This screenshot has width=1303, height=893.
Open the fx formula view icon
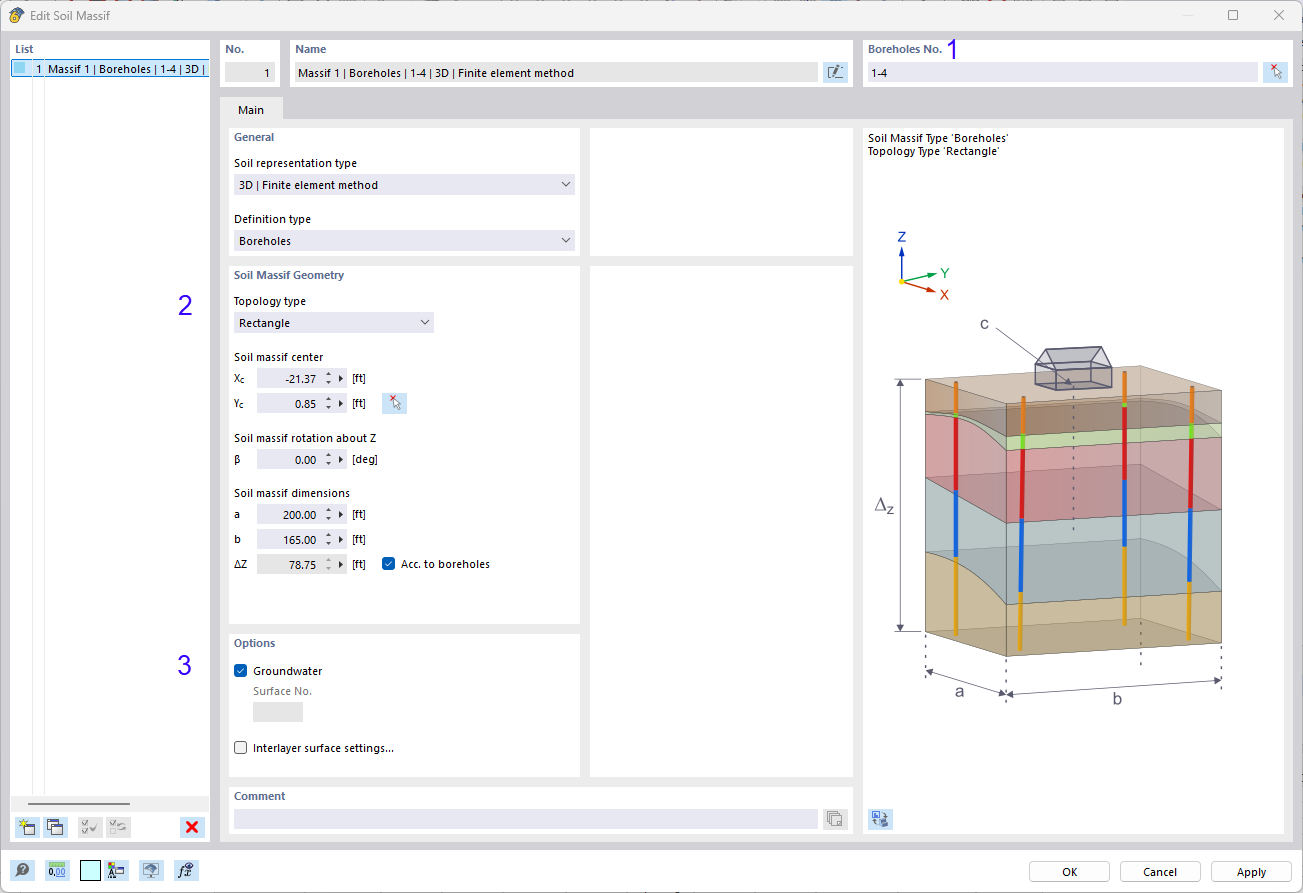pyautogui.click(x=186, y=871)
